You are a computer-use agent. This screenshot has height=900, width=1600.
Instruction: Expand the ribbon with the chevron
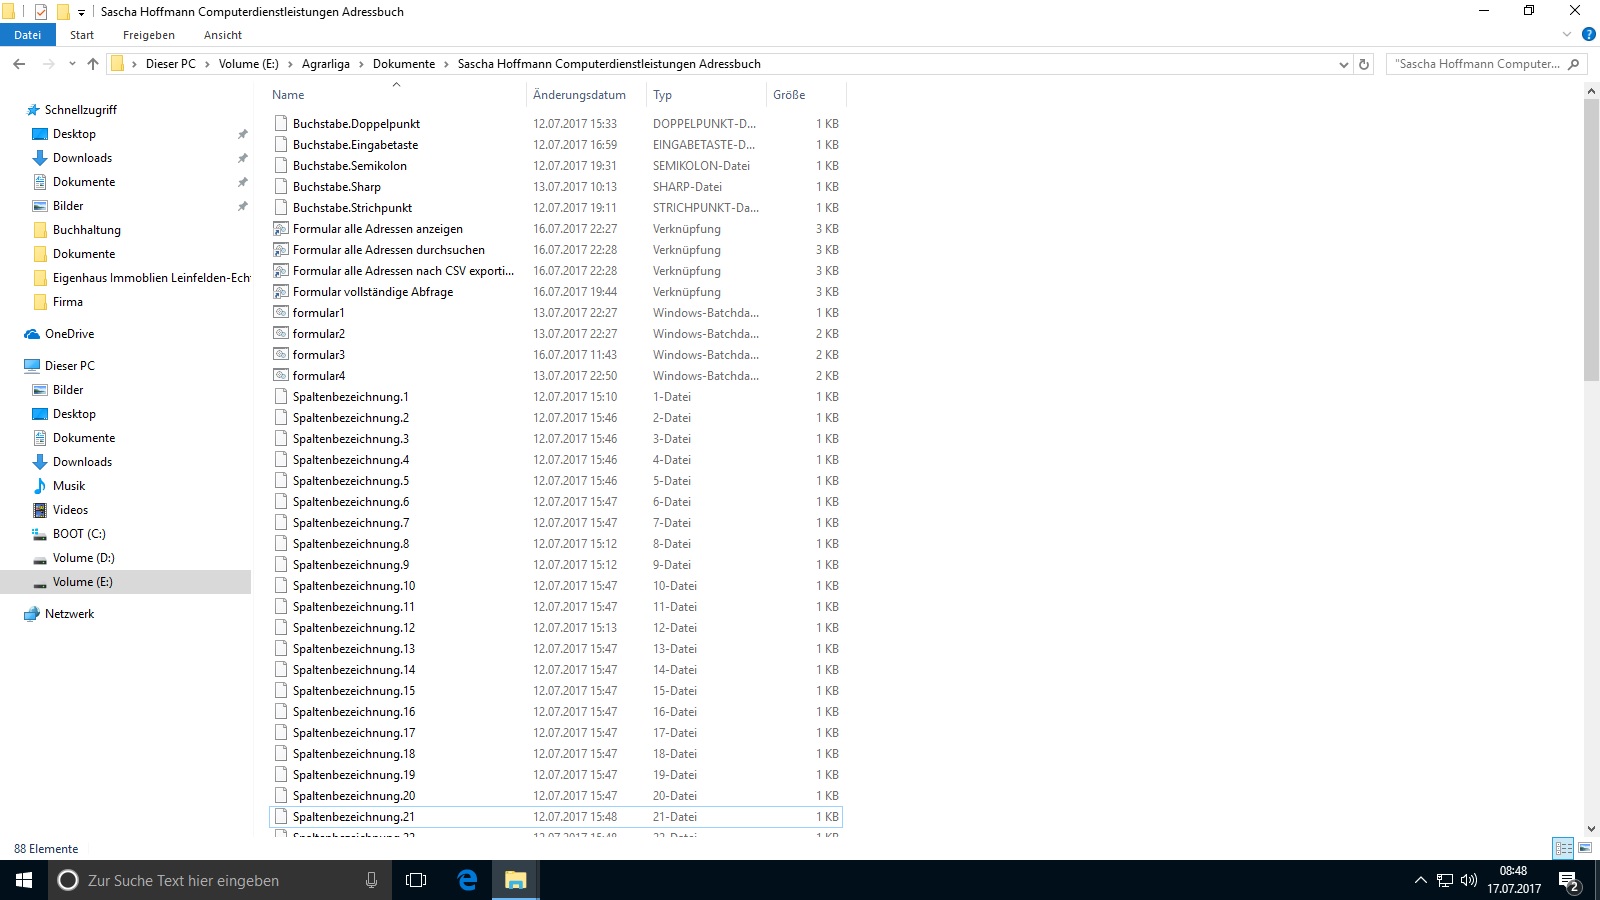[1567, 35]
